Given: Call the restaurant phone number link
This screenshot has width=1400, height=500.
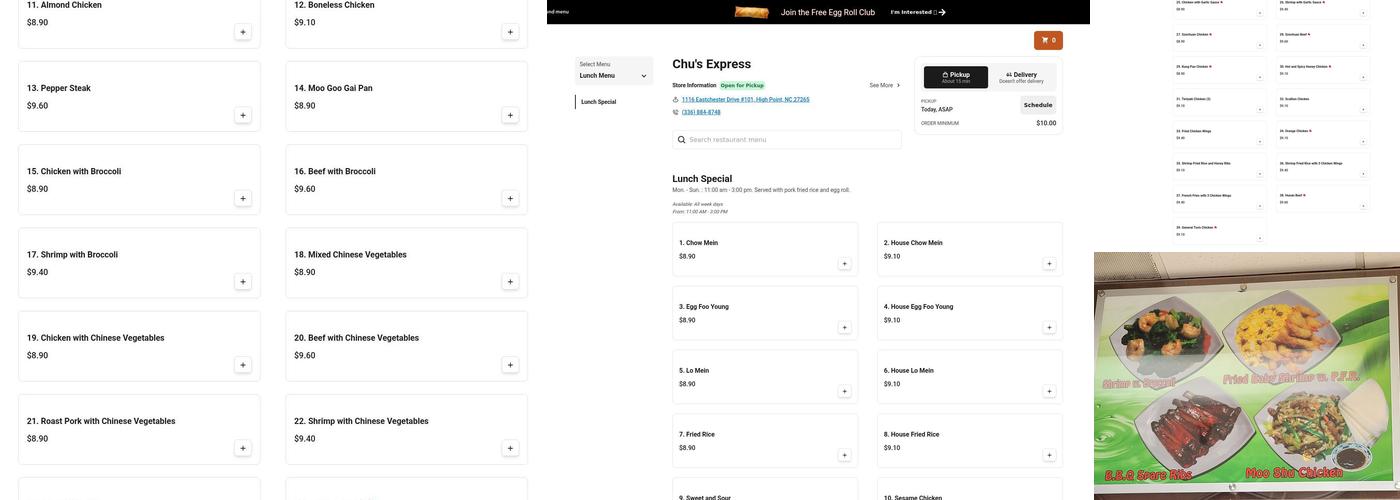Looking at the screenshot, I should (x=701, y=112).
